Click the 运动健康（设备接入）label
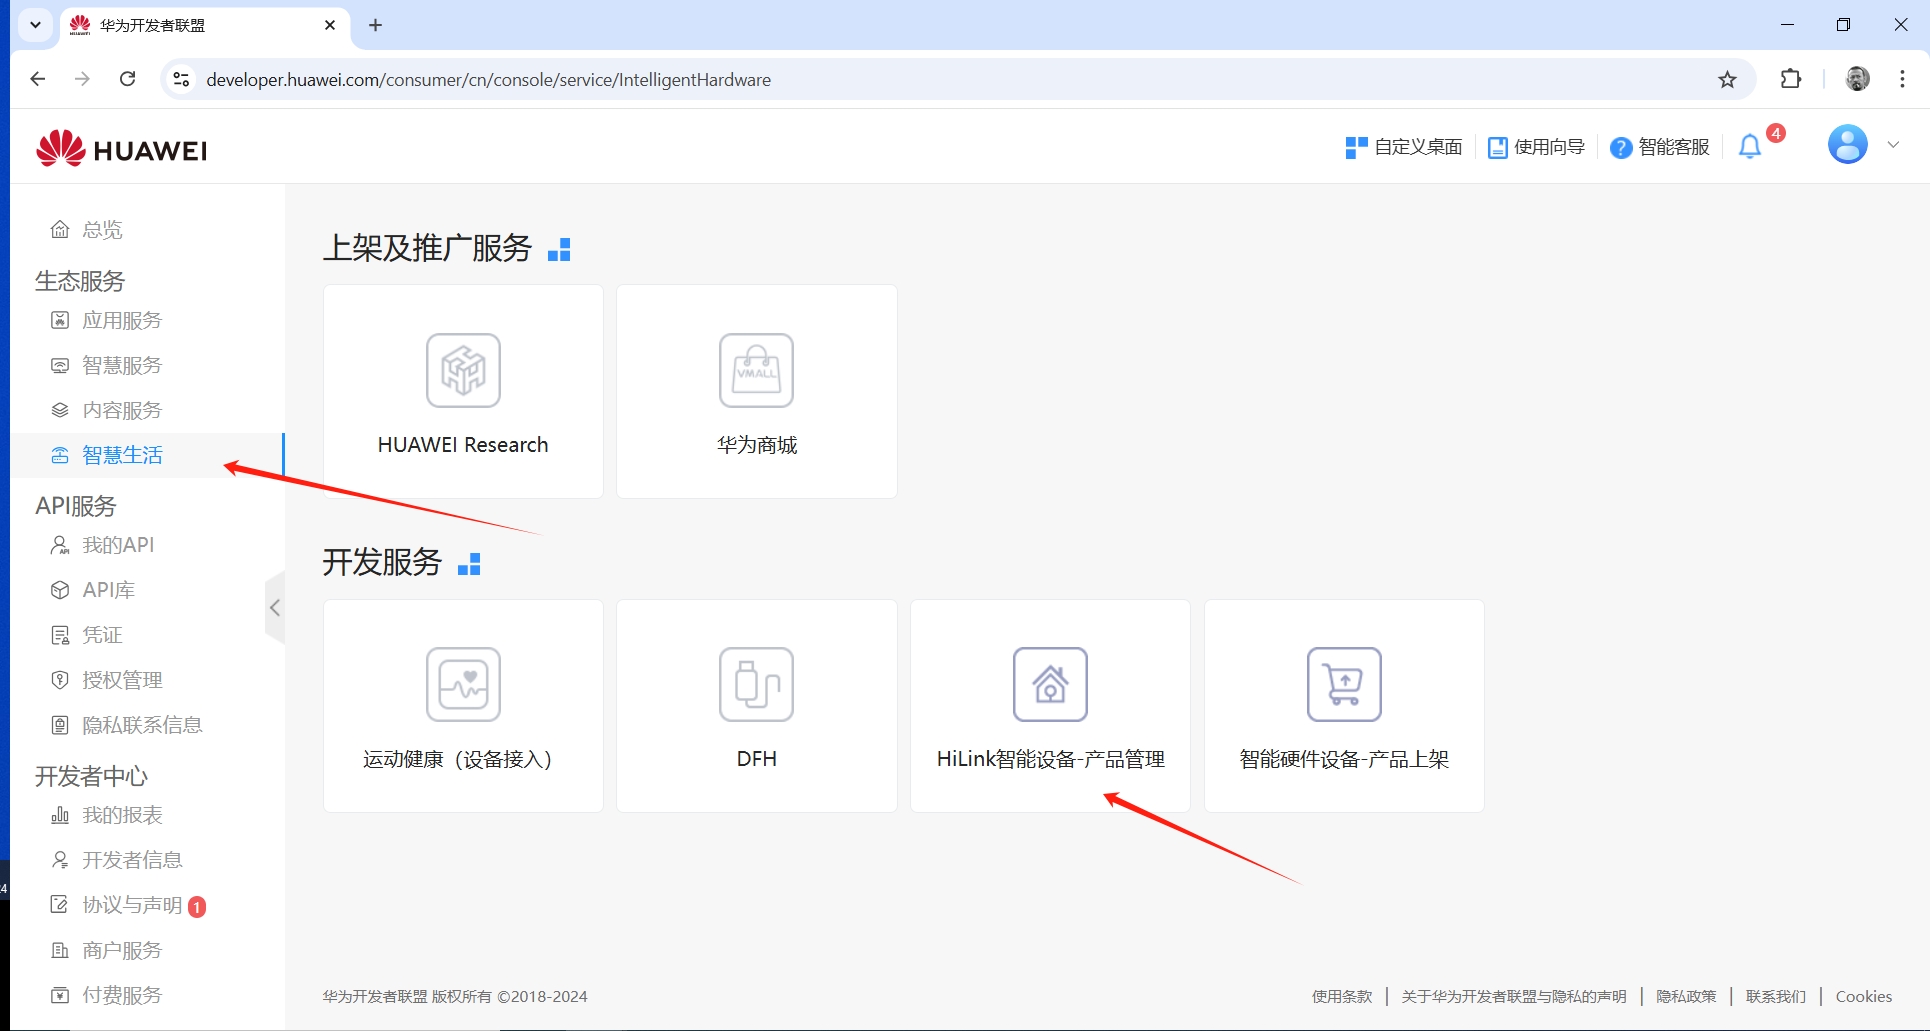Screen dimensions: 1930x1031 click(x=458, y=759)
